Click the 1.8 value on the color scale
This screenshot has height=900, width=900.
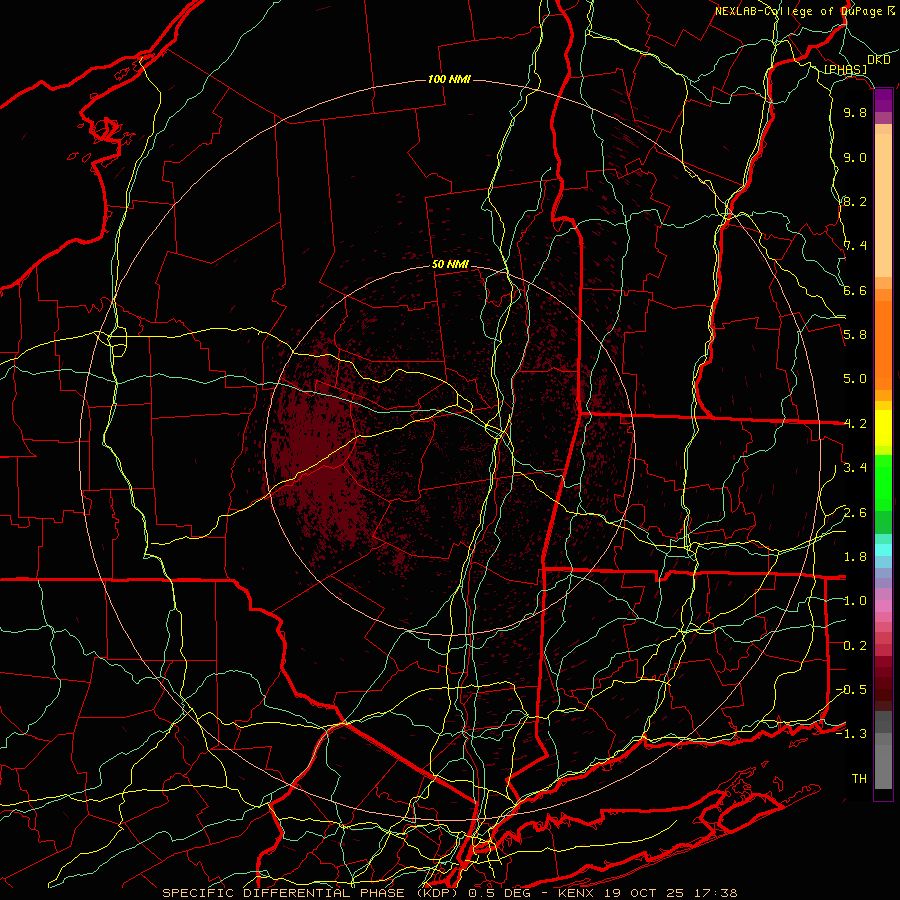(855, 557)
